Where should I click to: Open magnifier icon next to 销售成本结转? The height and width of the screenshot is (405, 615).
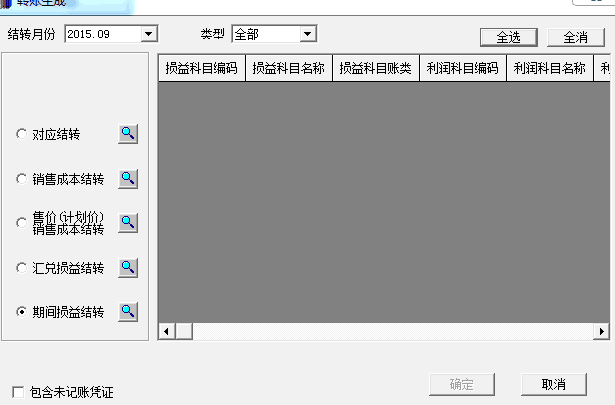(128, 179)
